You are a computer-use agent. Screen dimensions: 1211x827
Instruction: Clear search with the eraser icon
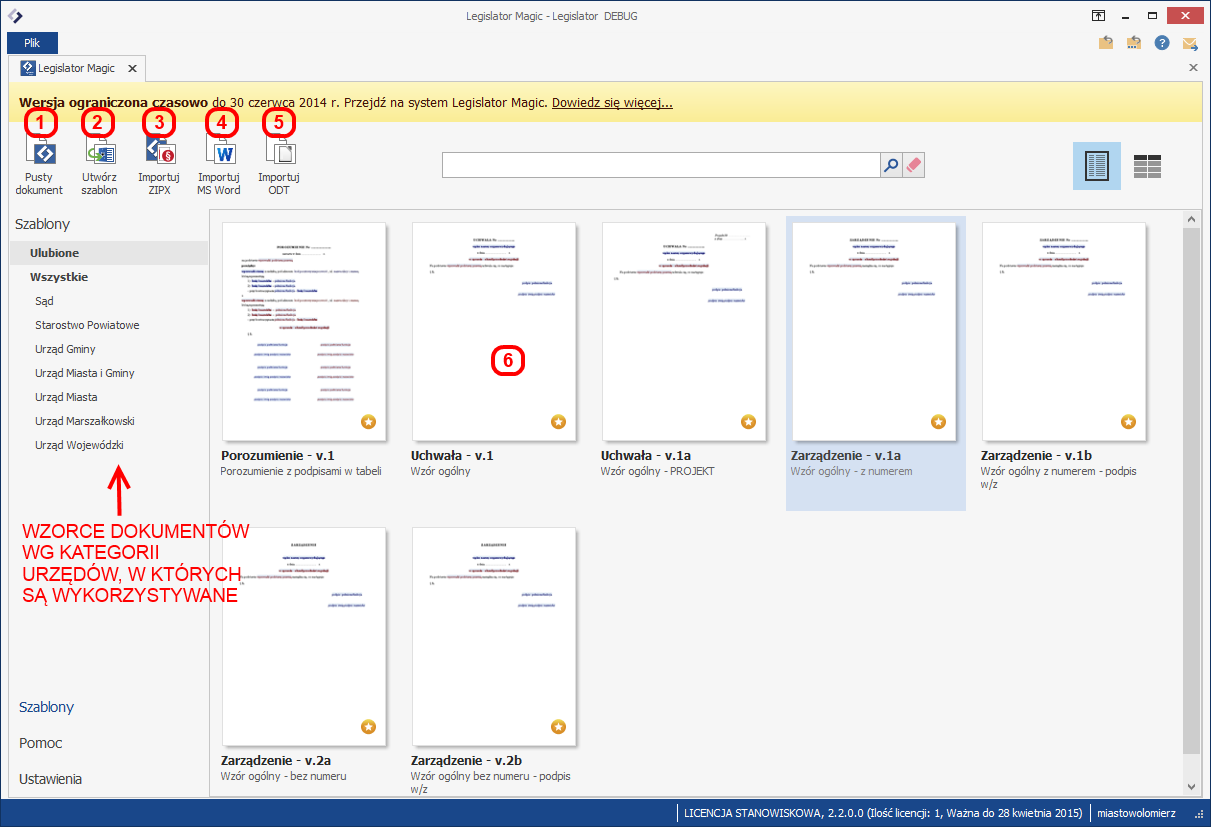[914, 165]
